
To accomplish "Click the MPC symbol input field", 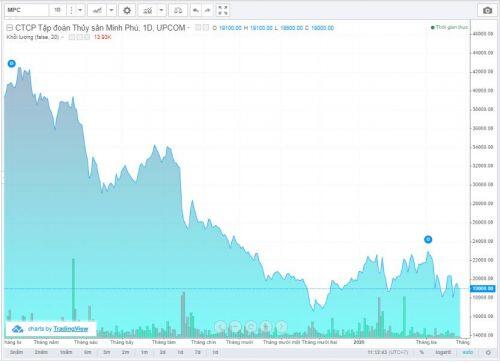I will click(x=27, y=10).
